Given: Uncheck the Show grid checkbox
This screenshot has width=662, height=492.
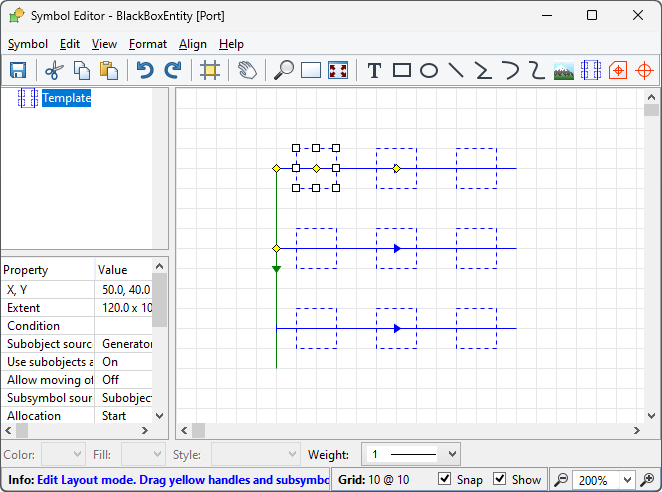Looking at the screenshot, I should click(500, 480).
